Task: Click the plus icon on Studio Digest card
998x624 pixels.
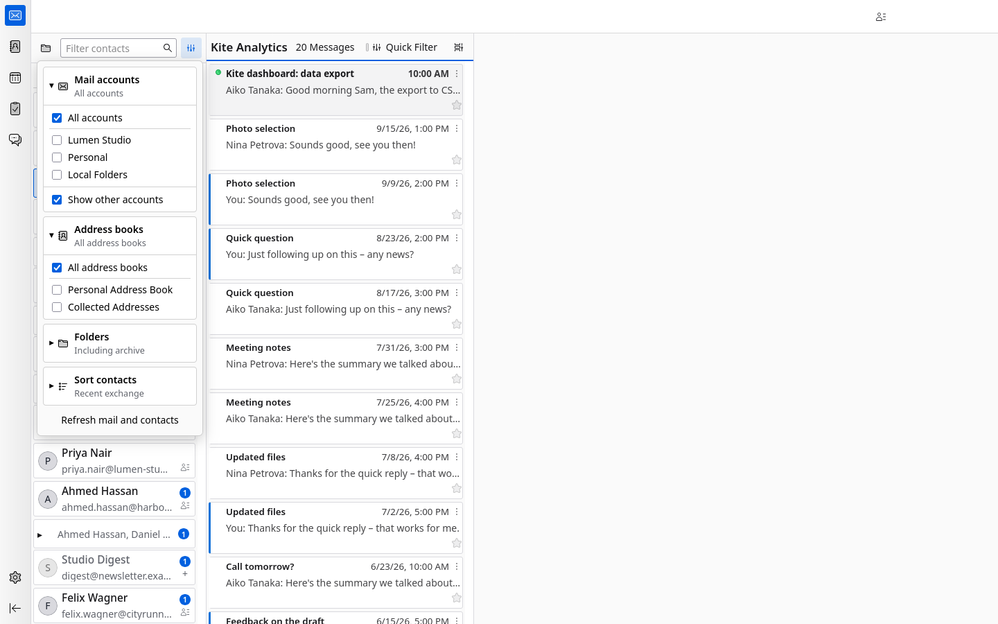Action: click(185, 574)
